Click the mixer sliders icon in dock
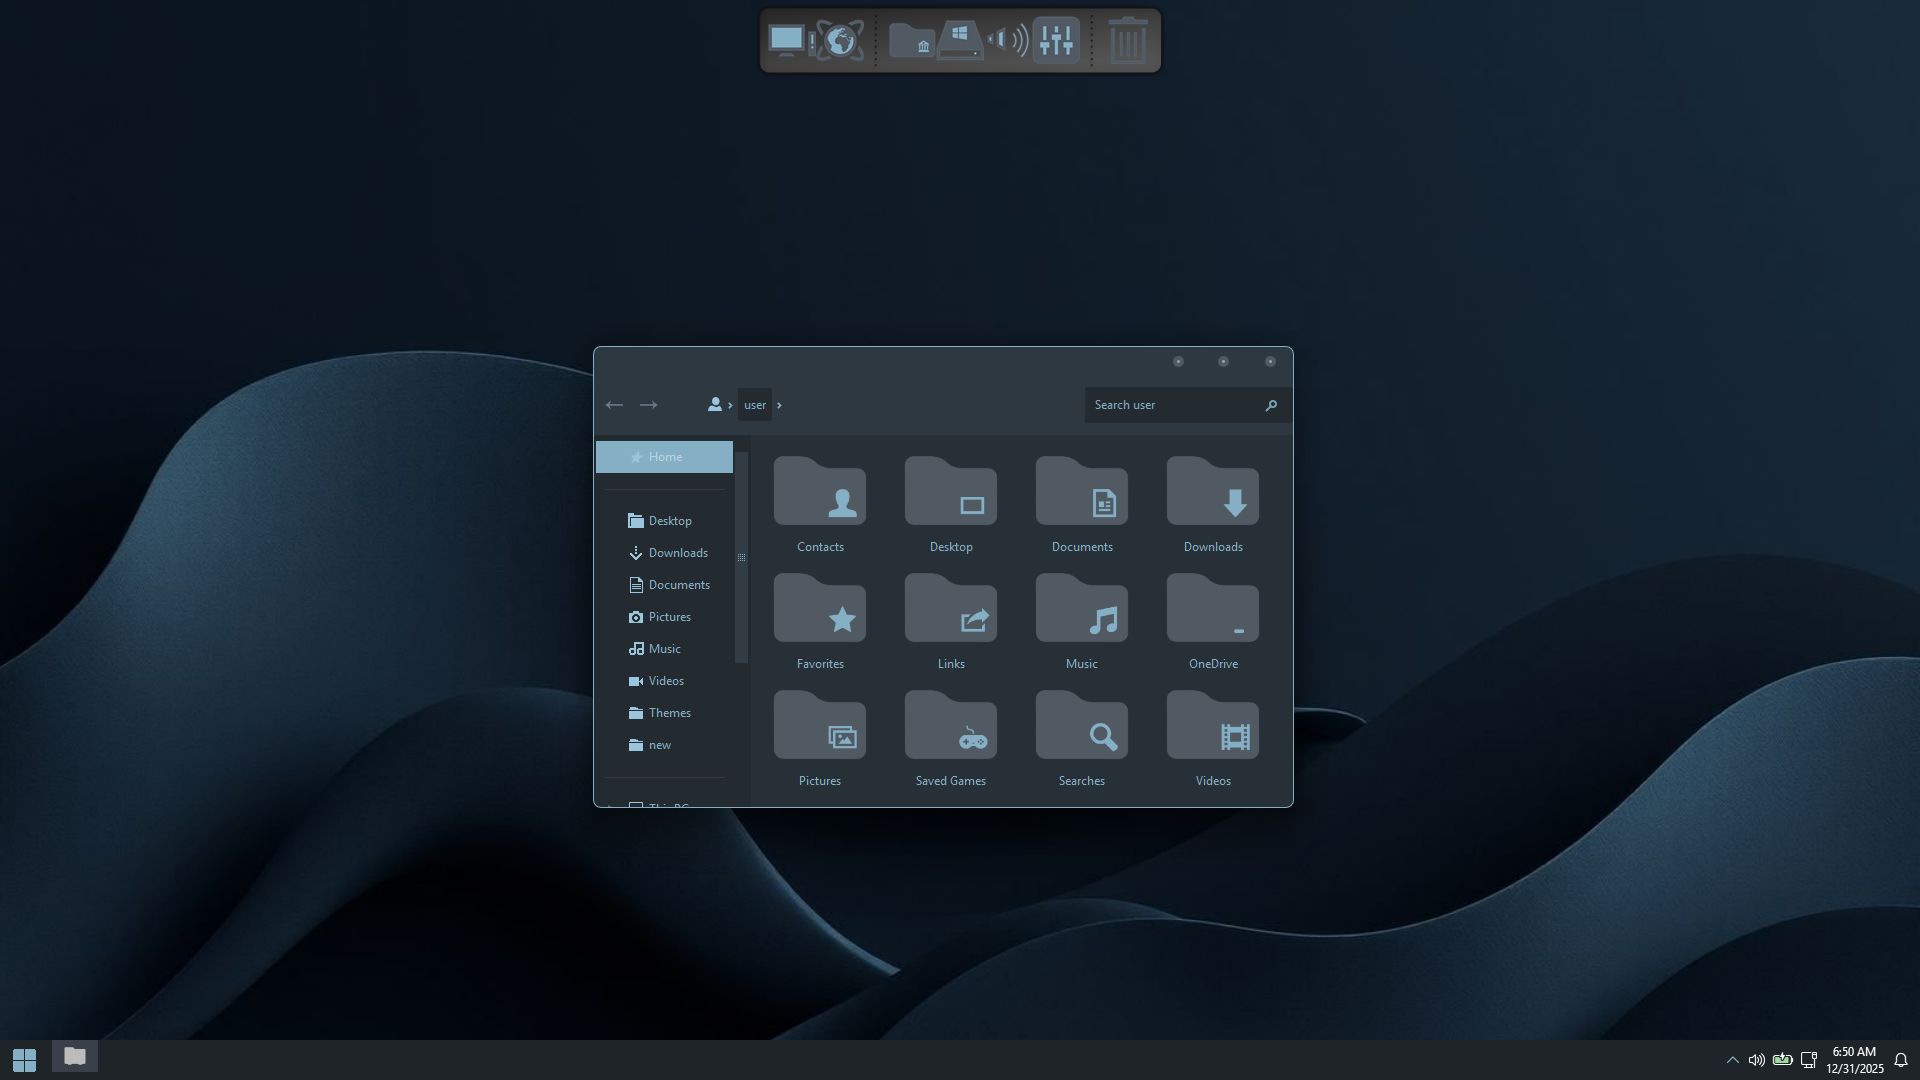 [1056, 40]
